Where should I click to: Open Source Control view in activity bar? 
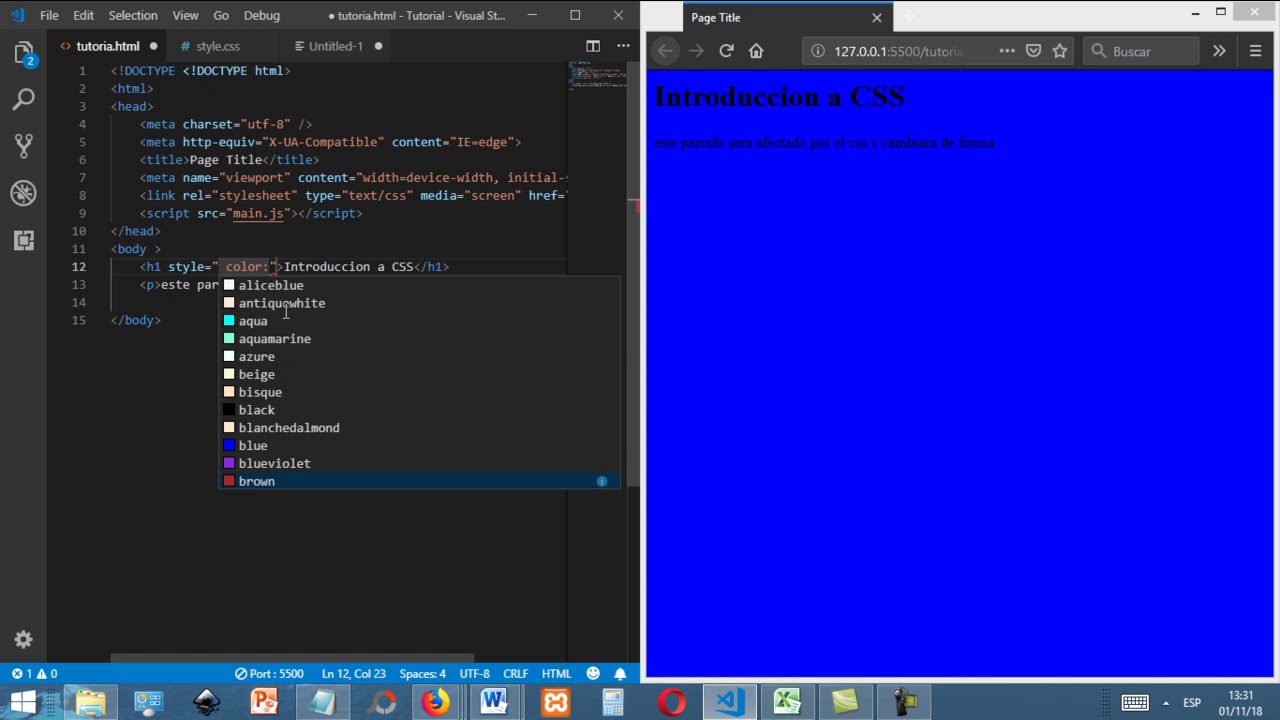click(24, 146)
